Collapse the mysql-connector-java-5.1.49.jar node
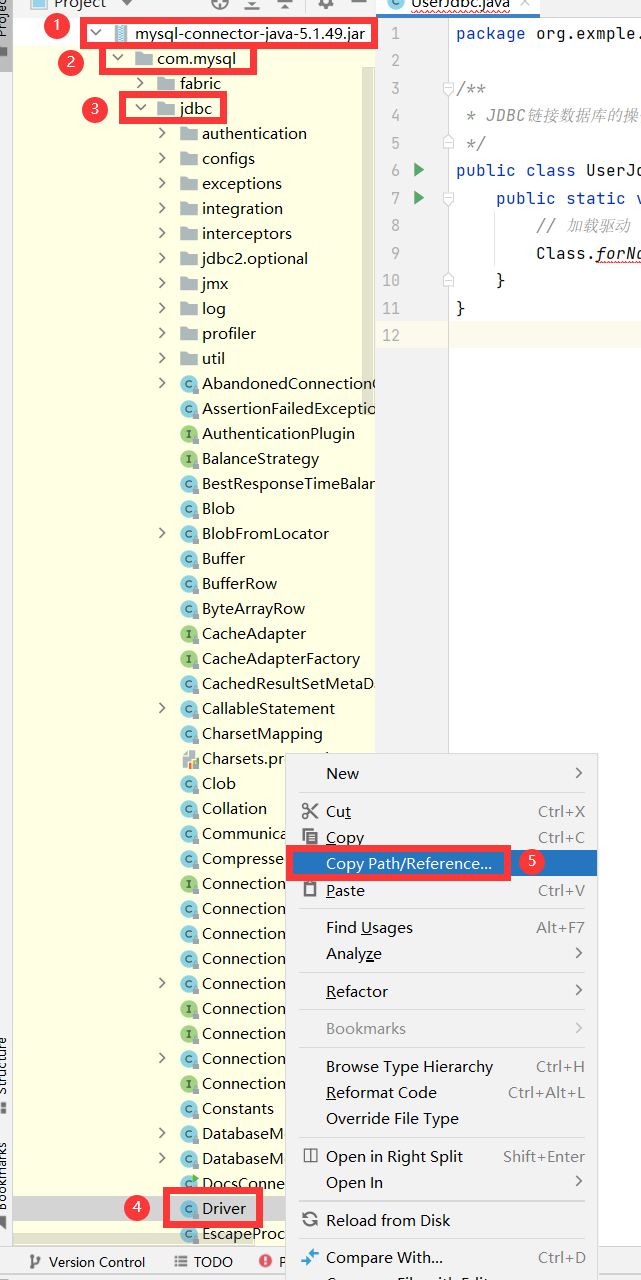 click(96, 33)
